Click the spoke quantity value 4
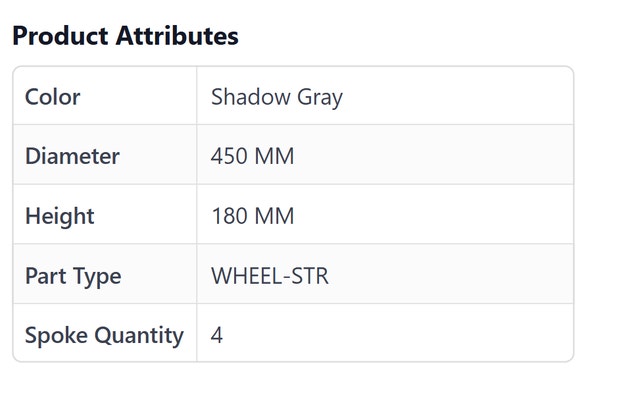The width and height of the screenshot is (640, 397). pos(217,335)
